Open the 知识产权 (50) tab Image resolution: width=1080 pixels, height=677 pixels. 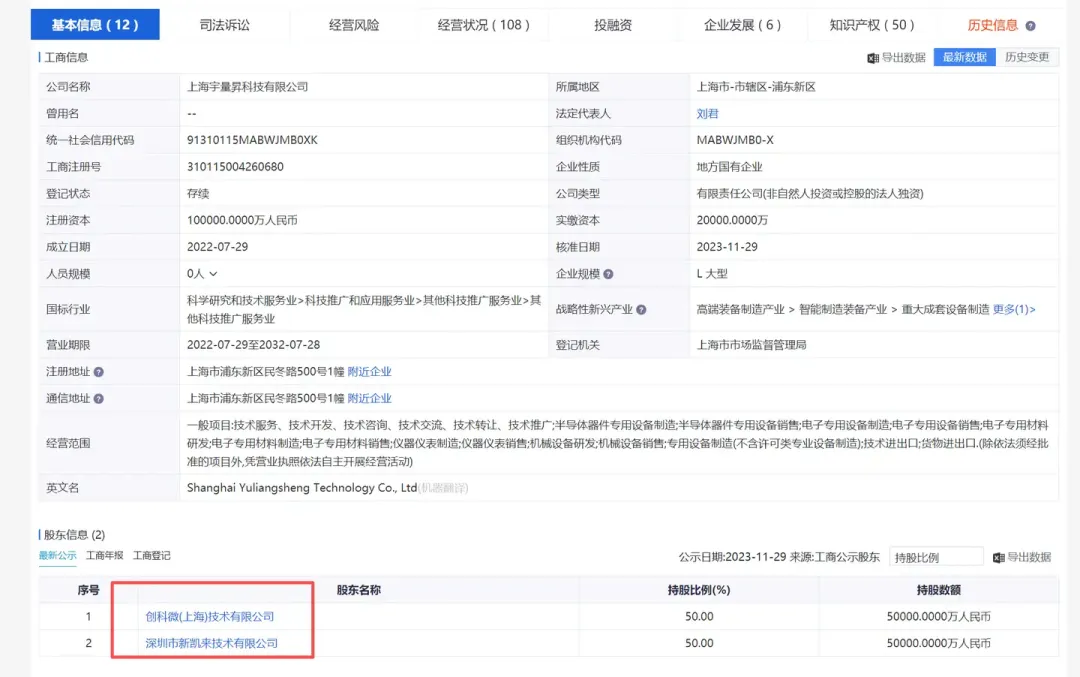pyautogui.click(x=872, y=25)
